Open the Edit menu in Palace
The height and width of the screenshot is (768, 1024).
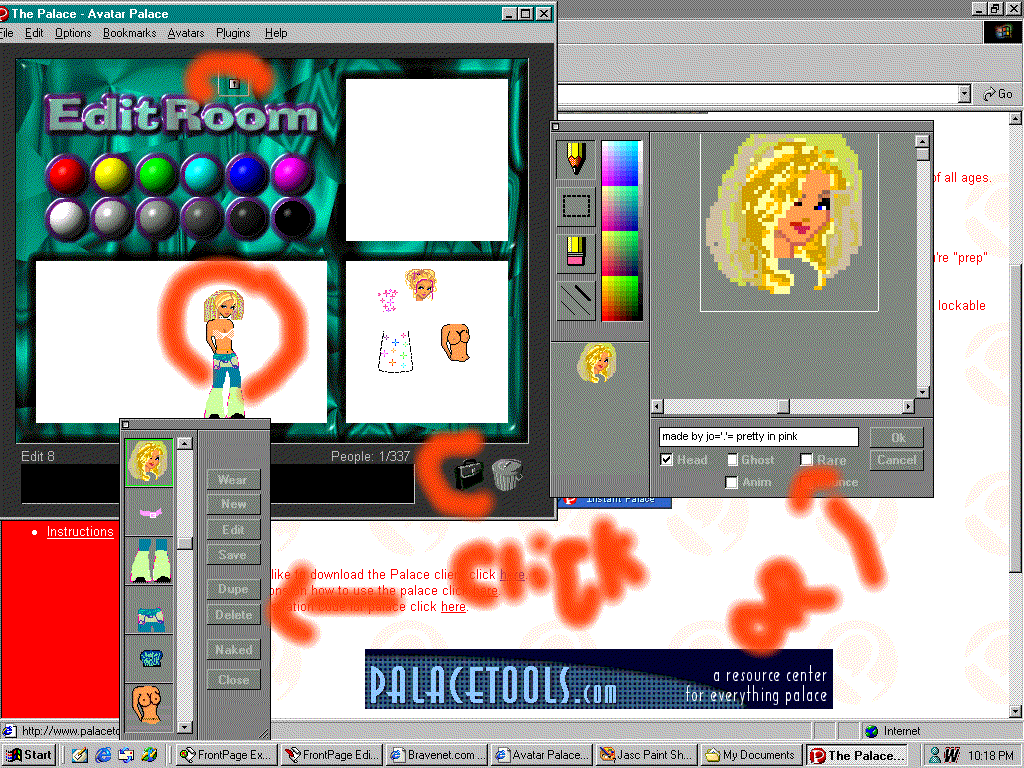pyautogui.click(x=34, y=33)
